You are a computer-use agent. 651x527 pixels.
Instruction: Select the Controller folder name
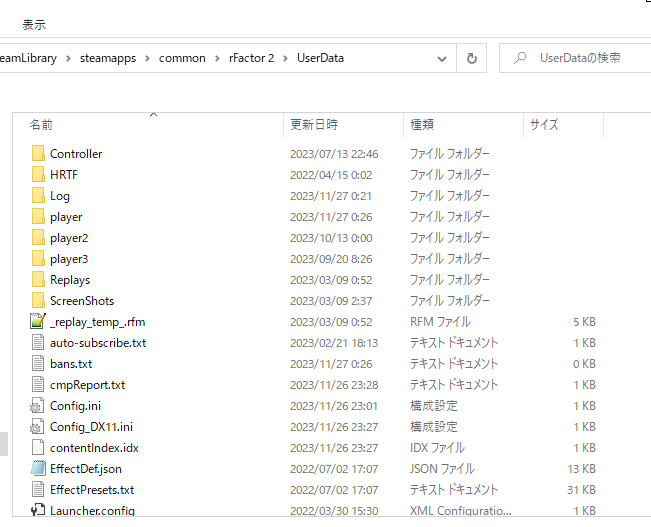pos(76,154)
